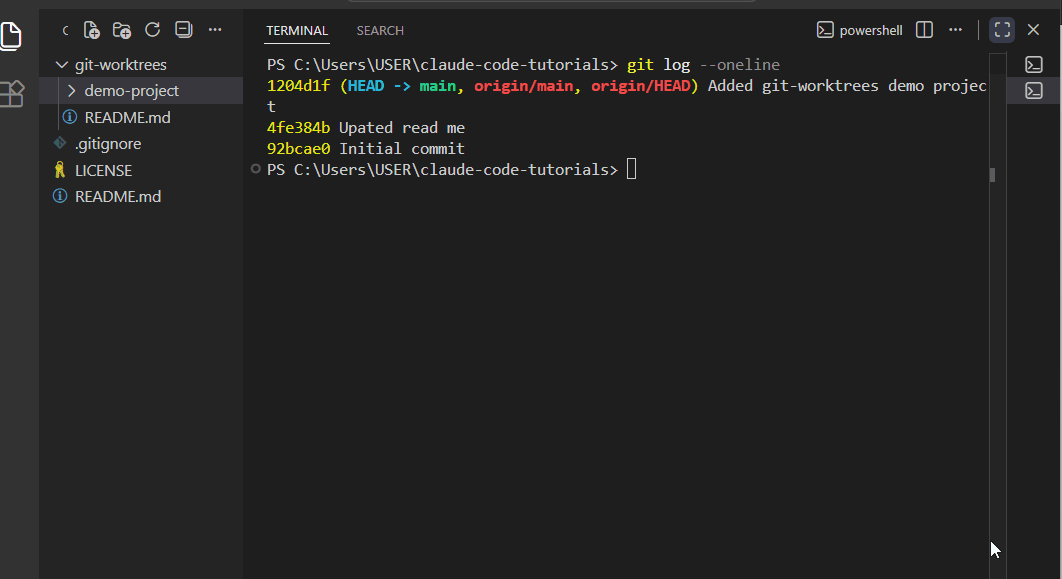Screen dimensions: 1062x579
Task: Toggle maximize panel size for the terminal
Action: (1001, 29)
